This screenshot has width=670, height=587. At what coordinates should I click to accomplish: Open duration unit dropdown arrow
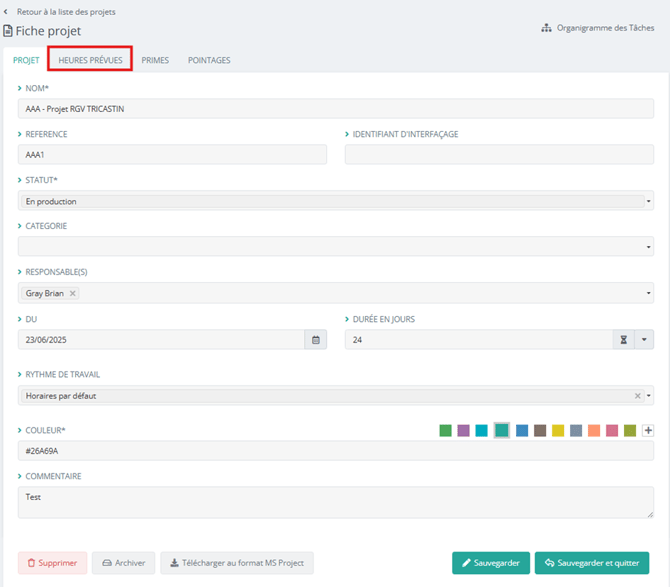click(x=644, y=340)
